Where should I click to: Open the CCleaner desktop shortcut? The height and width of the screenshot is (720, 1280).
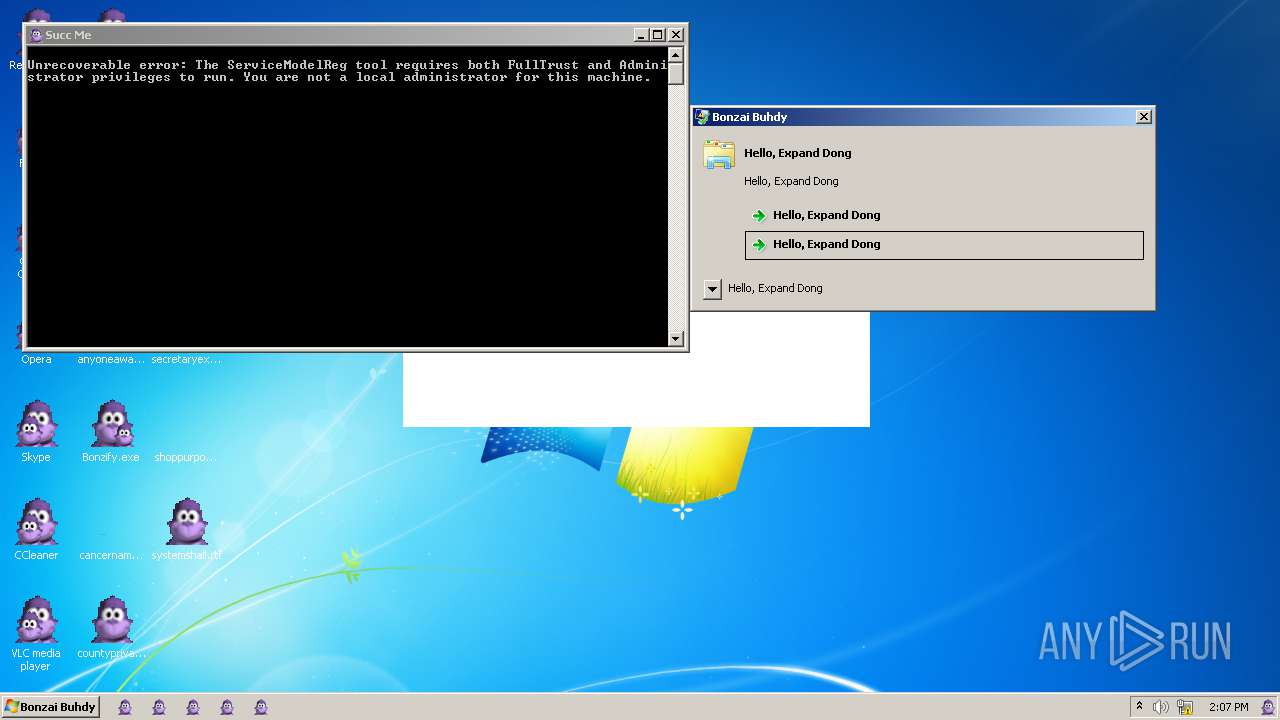[36, 530]
